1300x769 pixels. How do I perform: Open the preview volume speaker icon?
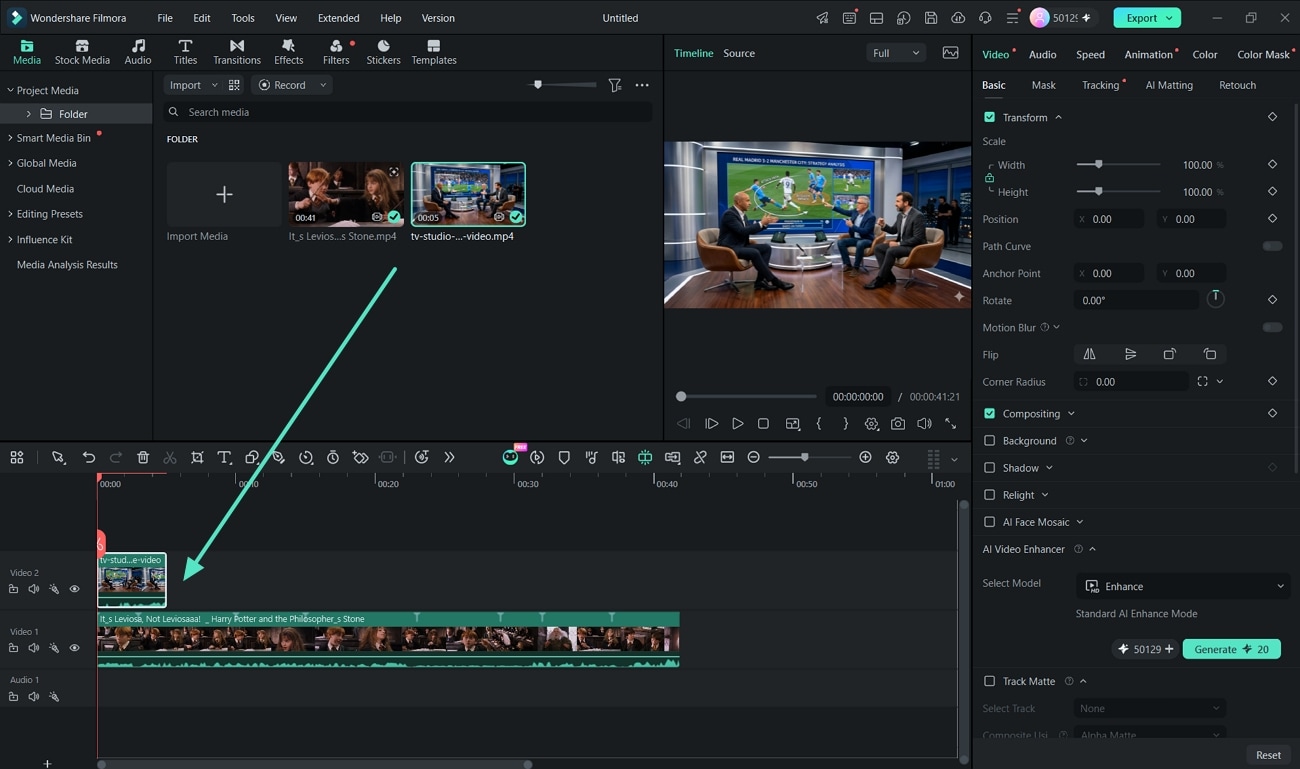[924, 424]
